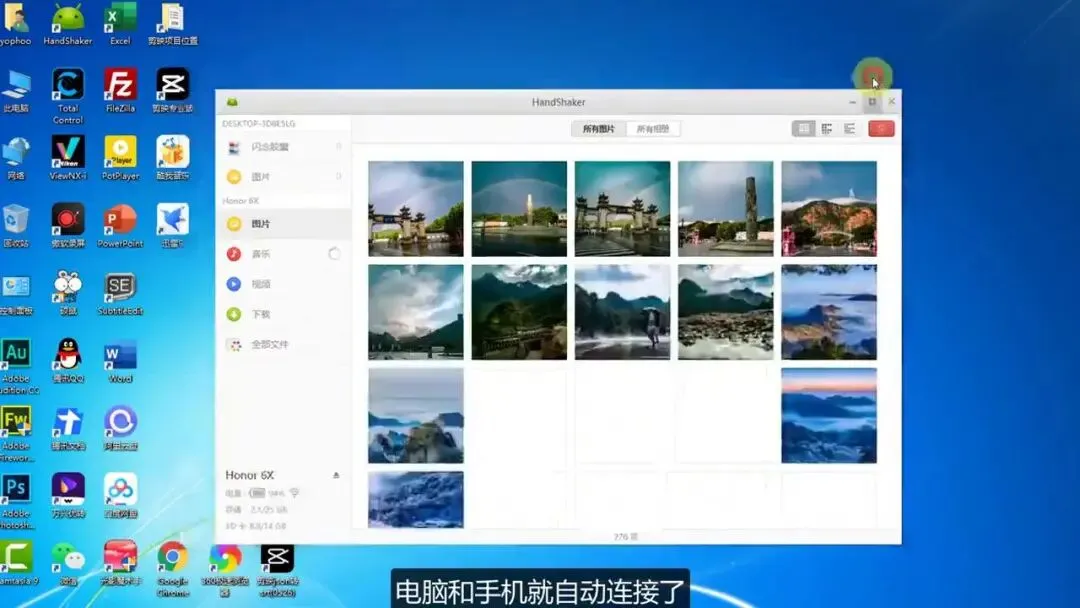Open the QQ penguin desktop icon

[68, 359]
